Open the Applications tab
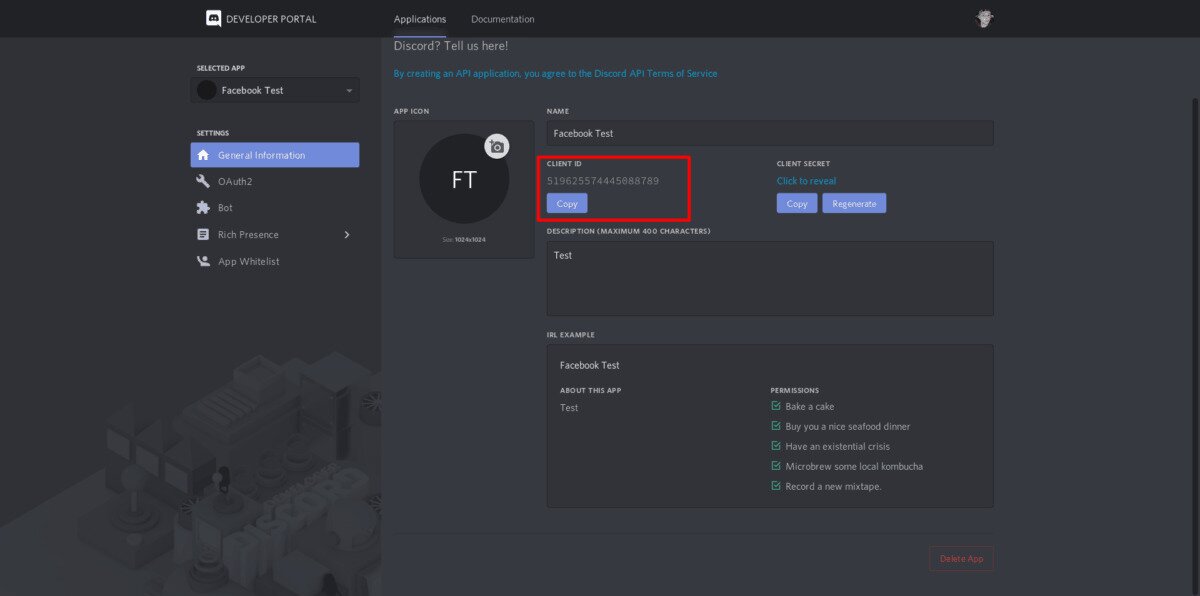This screenshot has height=596, width=1200. coord(420,19)
